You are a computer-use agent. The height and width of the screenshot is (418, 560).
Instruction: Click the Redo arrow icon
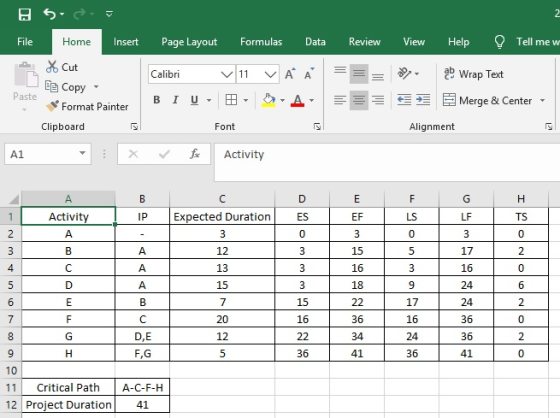(79, 14)
